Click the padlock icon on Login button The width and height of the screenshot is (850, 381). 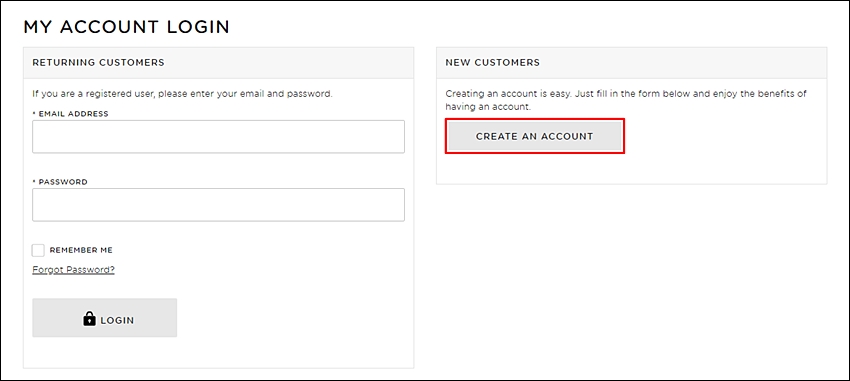(89, 319)
